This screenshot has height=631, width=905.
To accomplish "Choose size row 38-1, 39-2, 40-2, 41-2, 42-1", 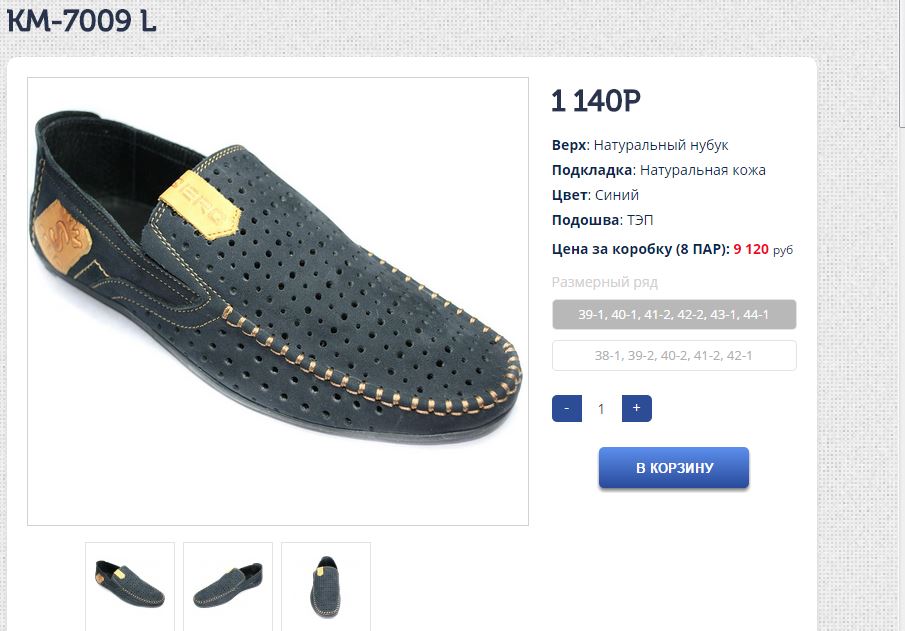I will coord(674,356).
